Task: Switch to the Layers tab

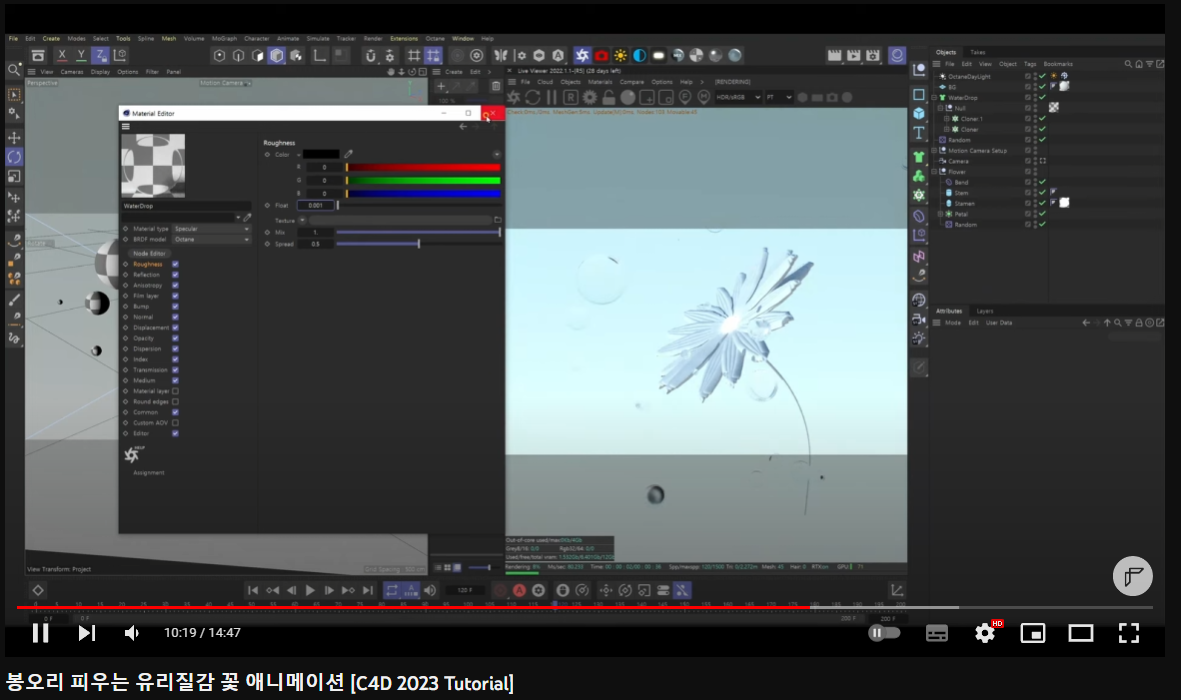Action: pyautogui.click(x=984, y=311)
